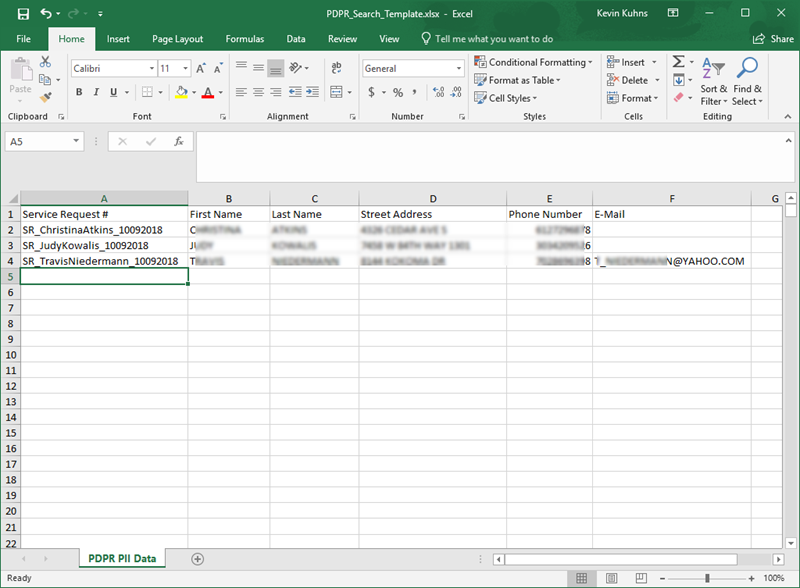Screen dimensions: 800x588
Task: Open the Calibri font name dropdown
Action: pyautogui.click(x=151, y=68)
